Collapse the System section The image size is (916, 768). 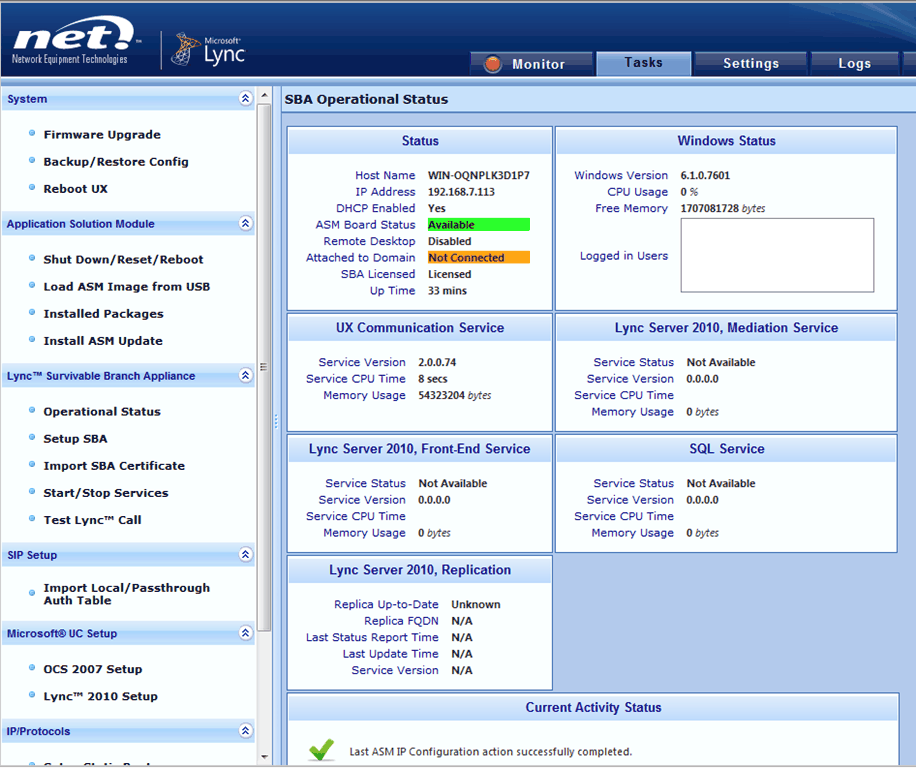[245, 98]
